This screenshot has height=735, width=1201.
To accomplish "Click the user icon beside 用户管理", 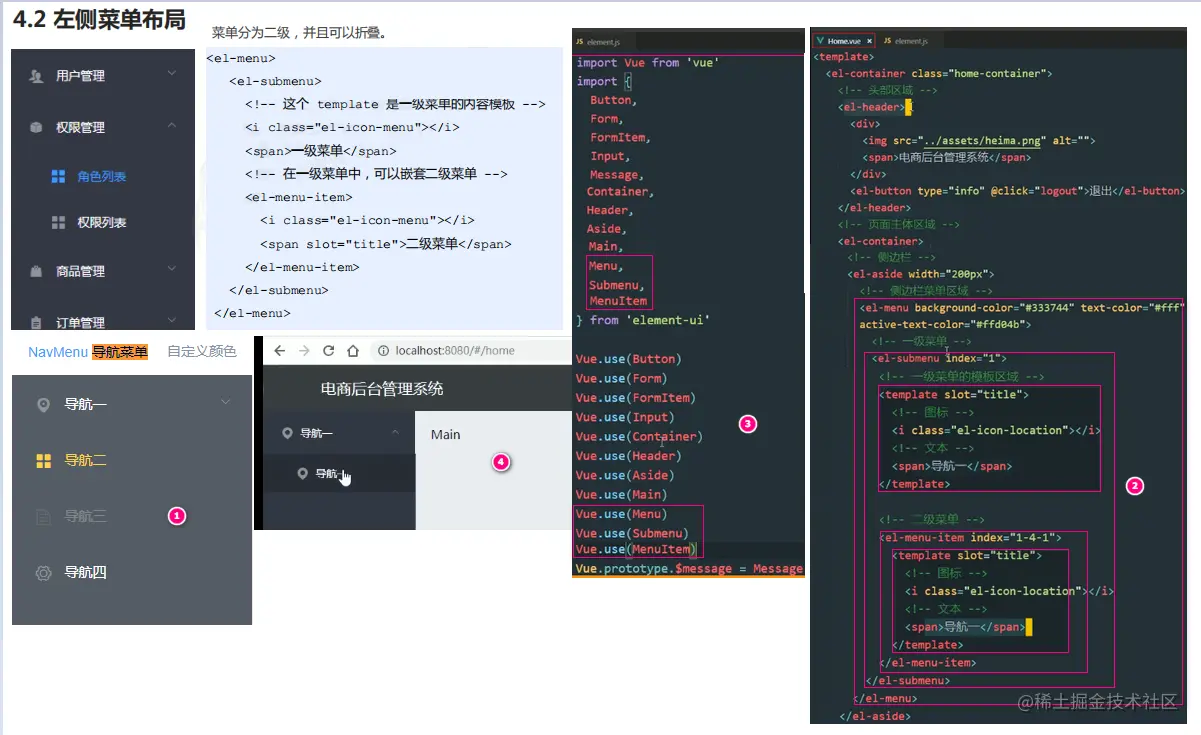I will (x=36, y=76).
